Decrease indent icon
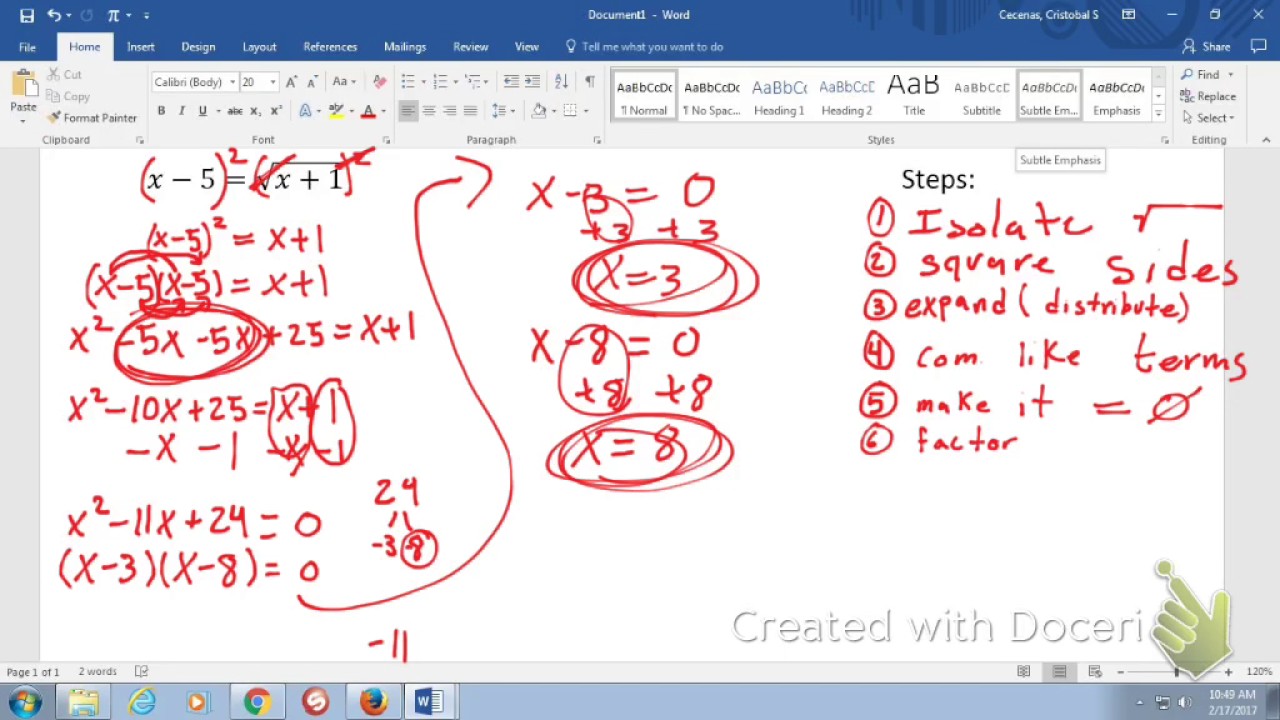 click(511, 82)
